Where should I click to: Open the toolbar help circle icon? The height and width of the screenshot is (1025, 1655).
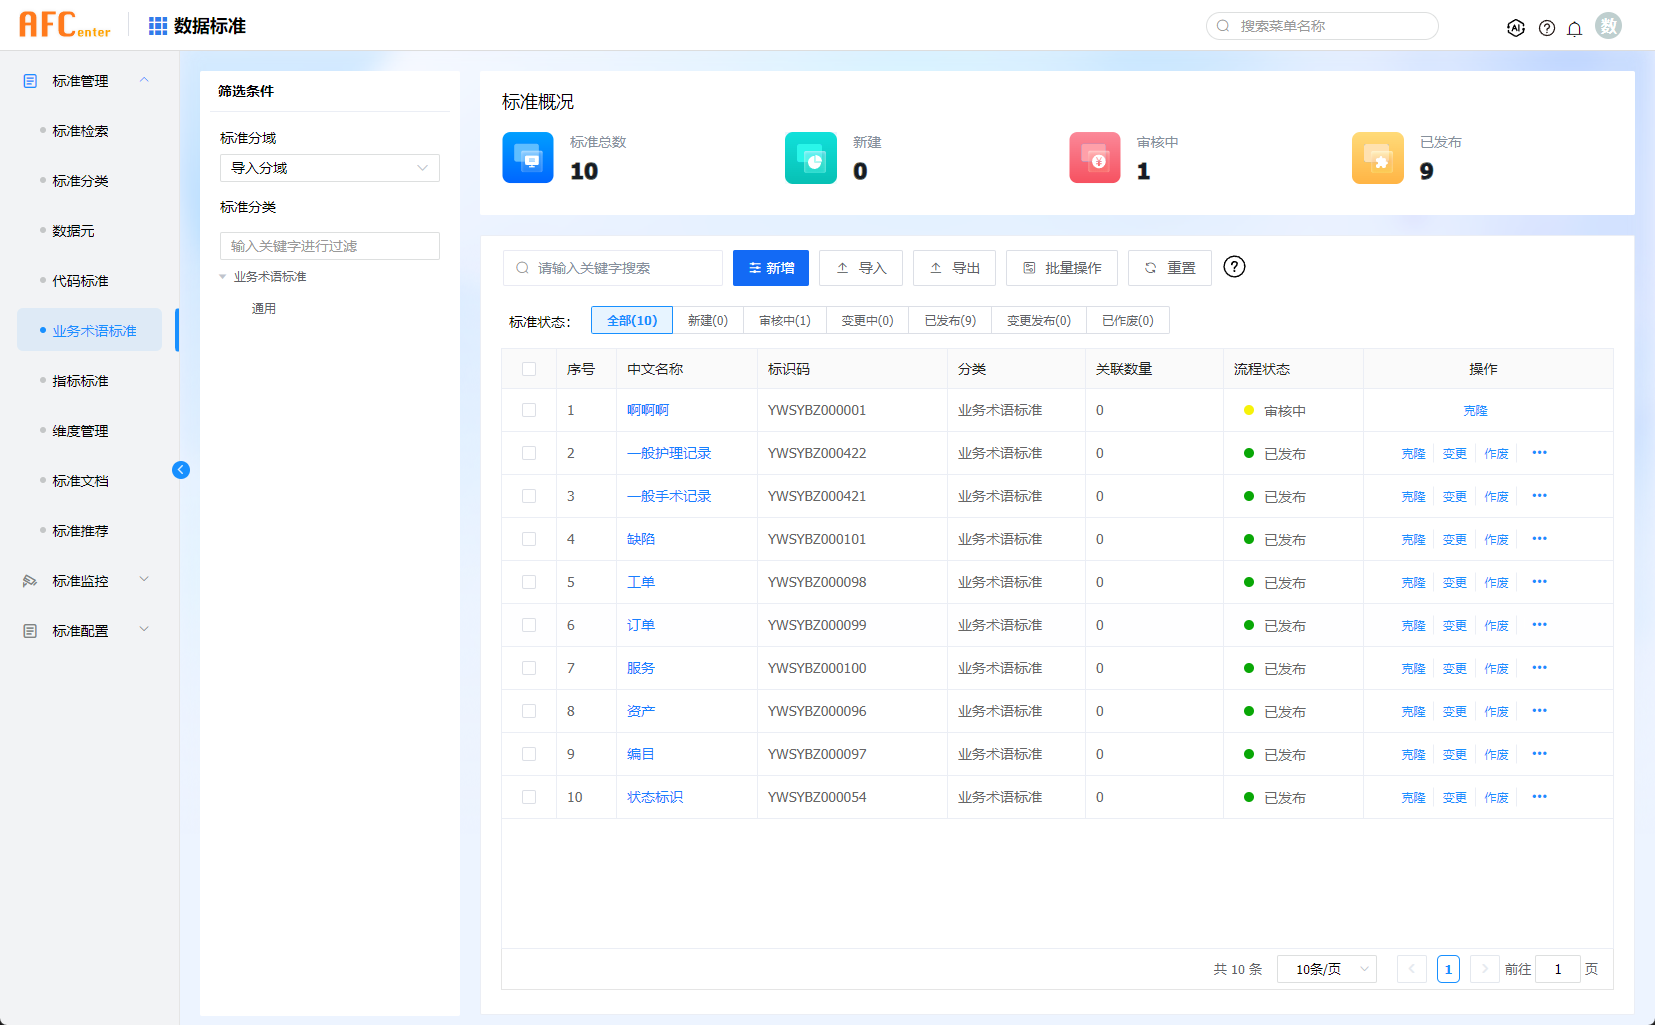coord(1235,267)
